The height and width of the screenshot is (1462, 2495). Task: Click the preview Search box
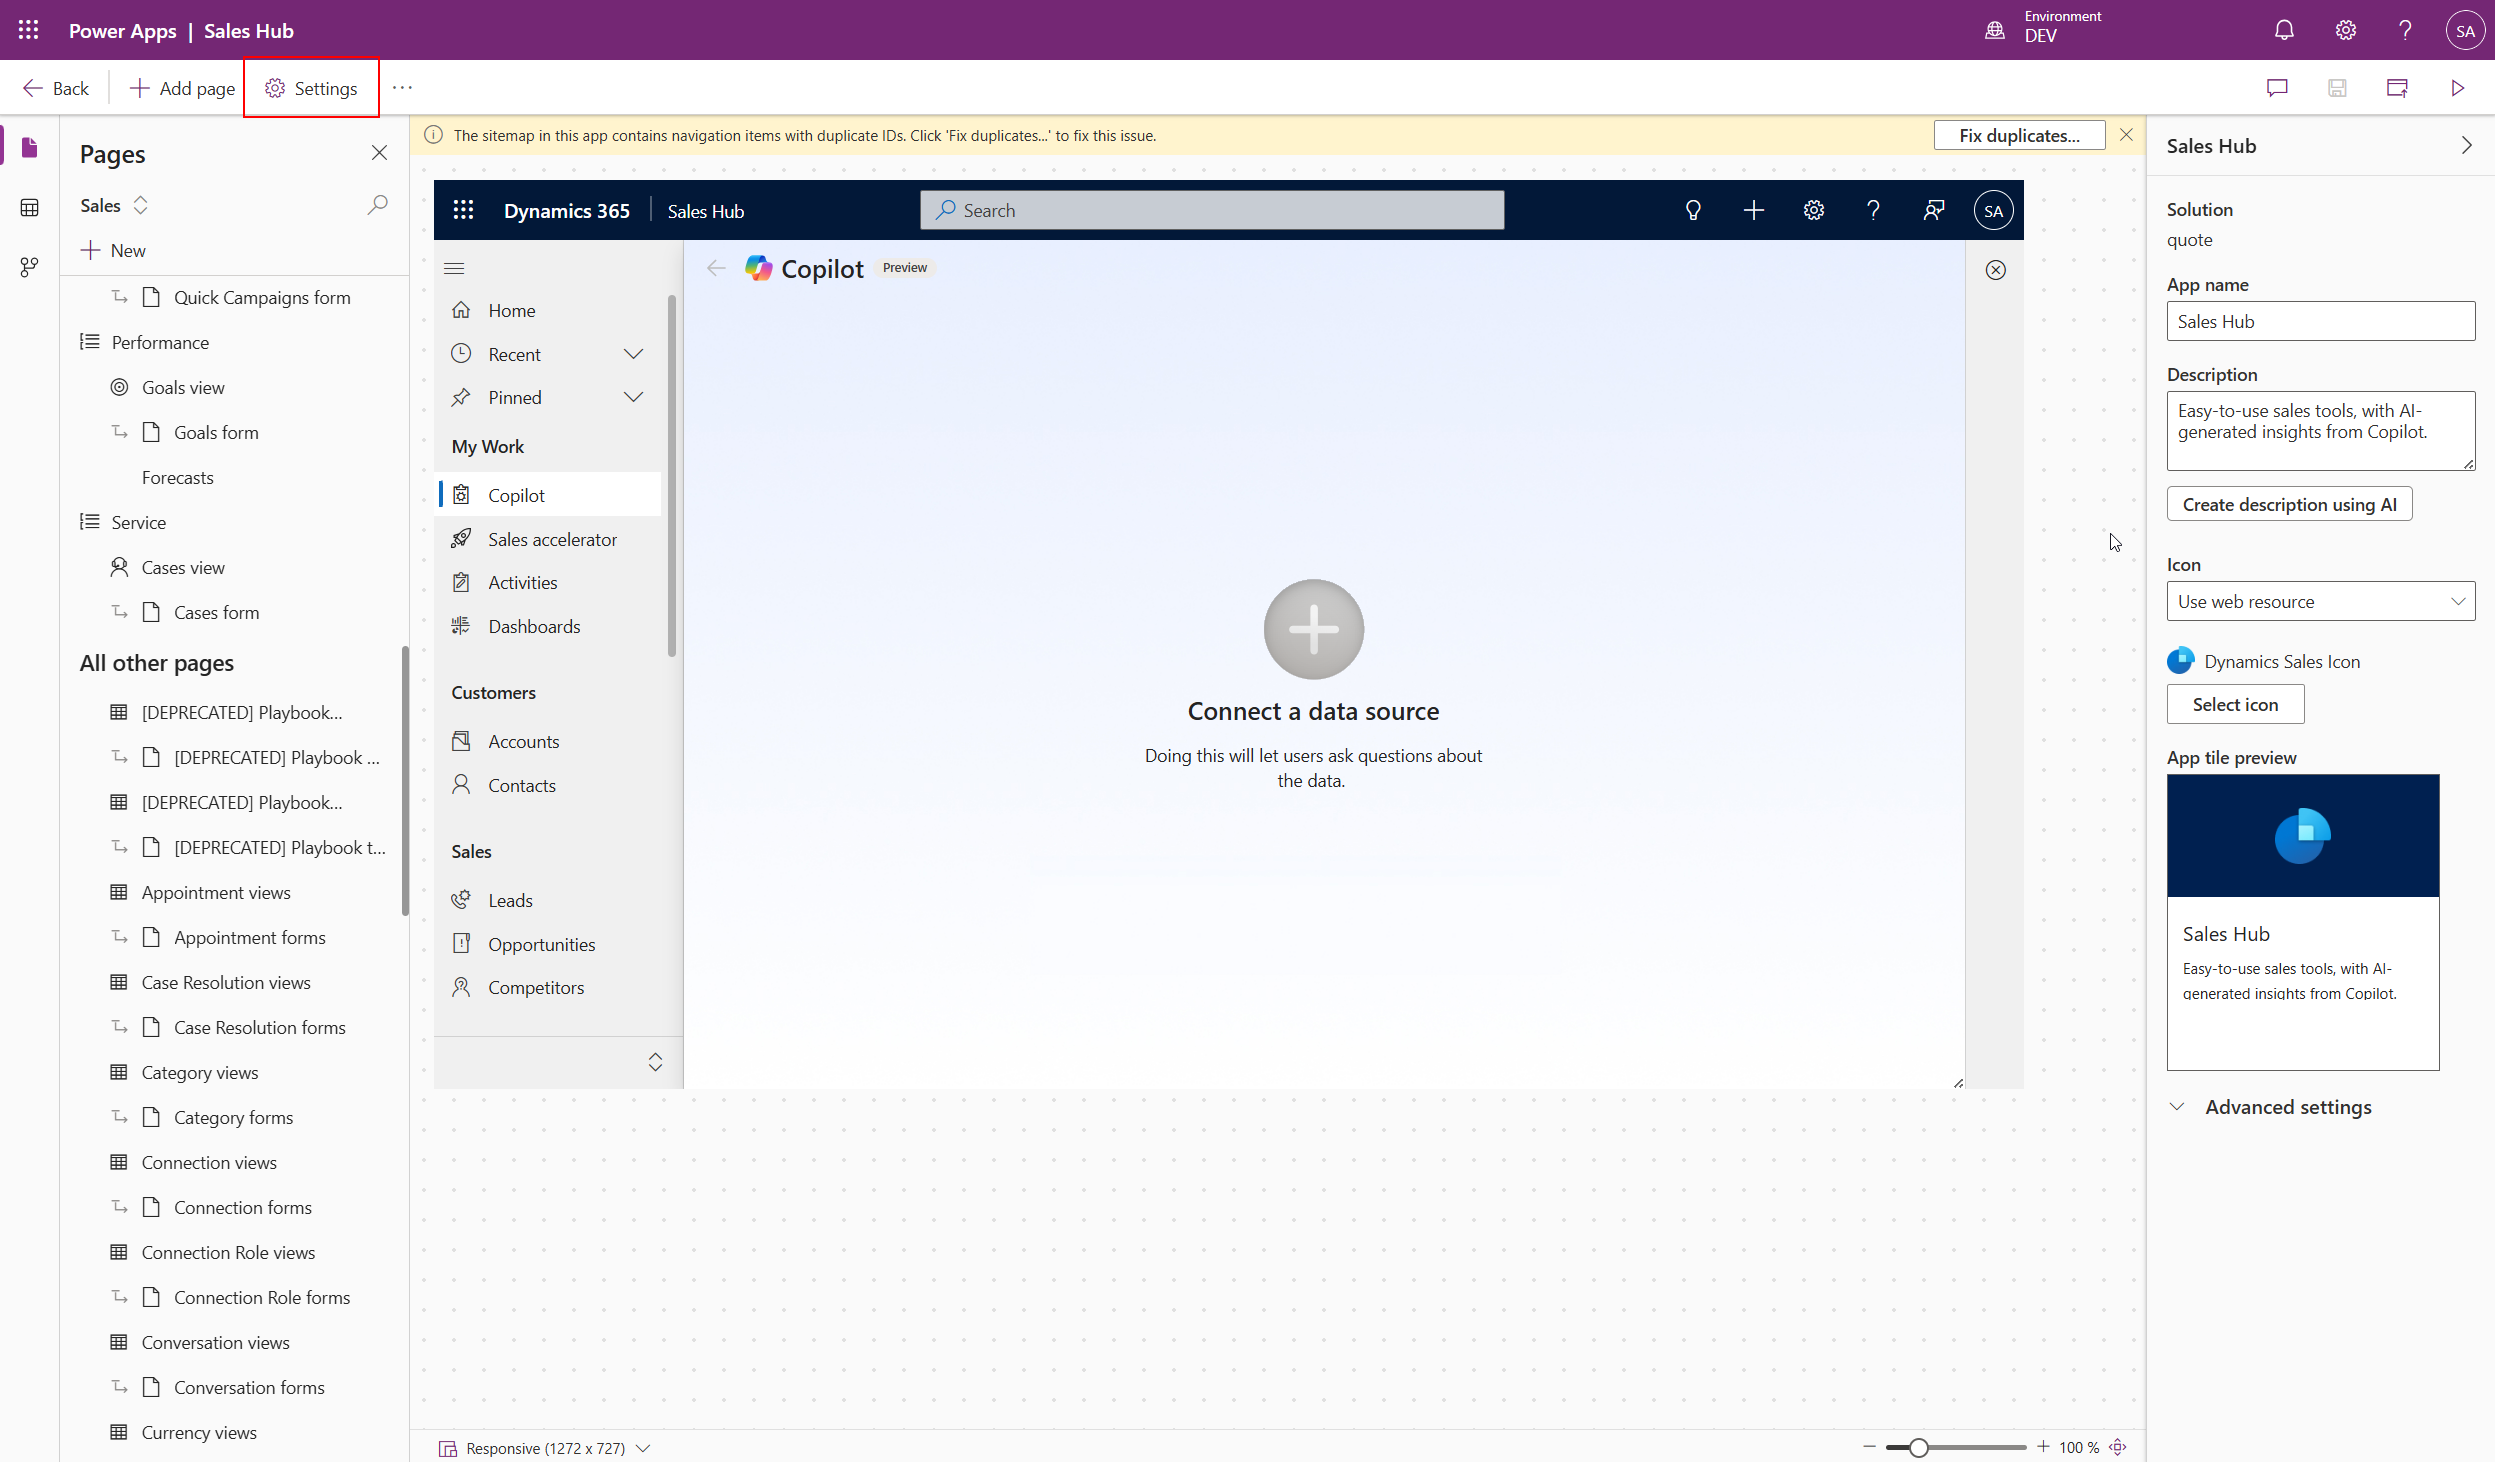tap(1212, 210)
